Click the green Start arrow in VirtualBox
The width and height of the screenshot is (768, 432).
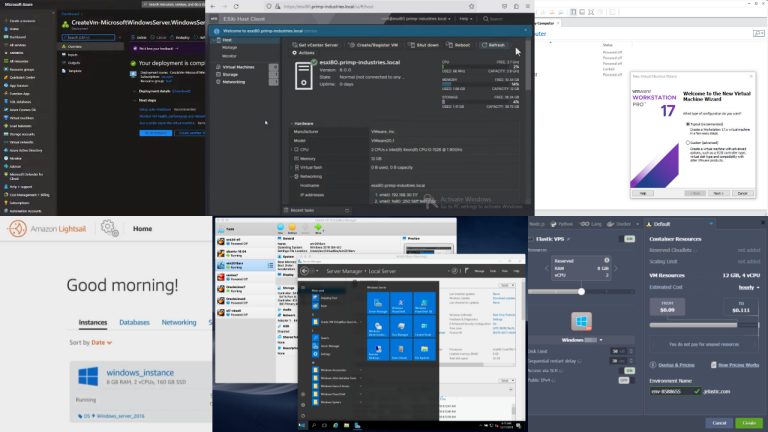[x=318, y=228]
